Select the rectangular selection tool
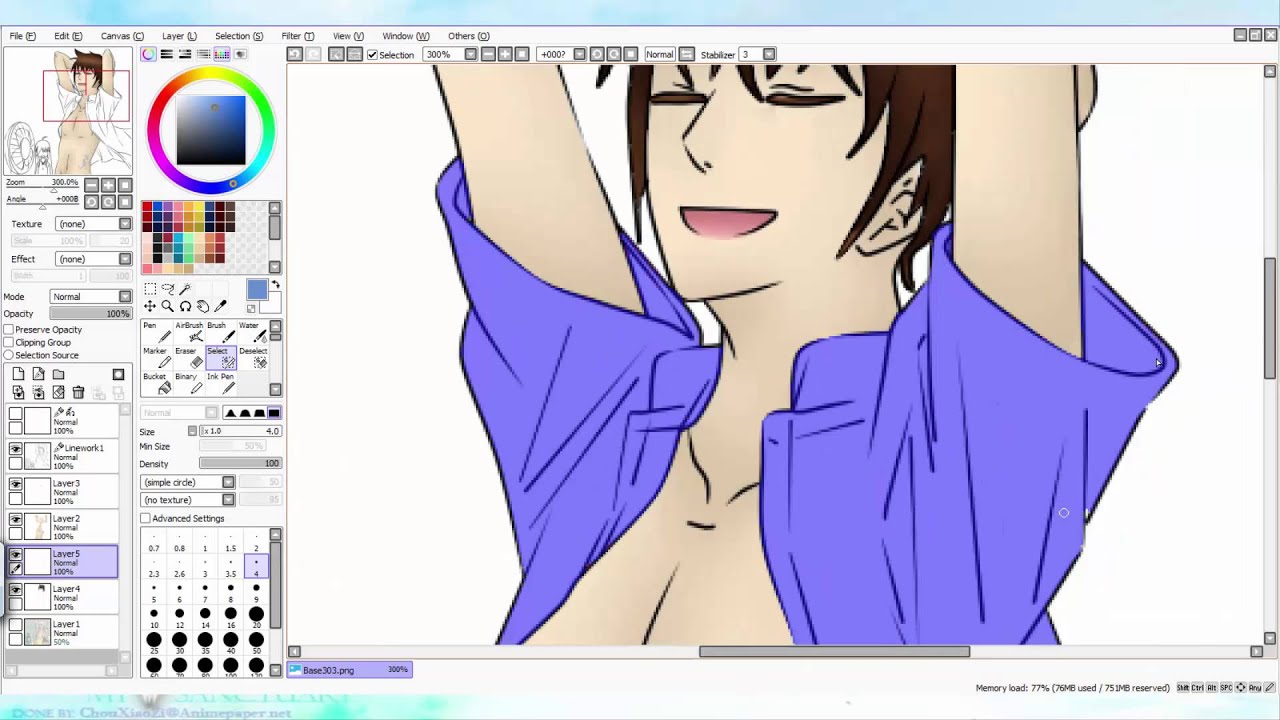1280x720 pixels. pos(149,289)
